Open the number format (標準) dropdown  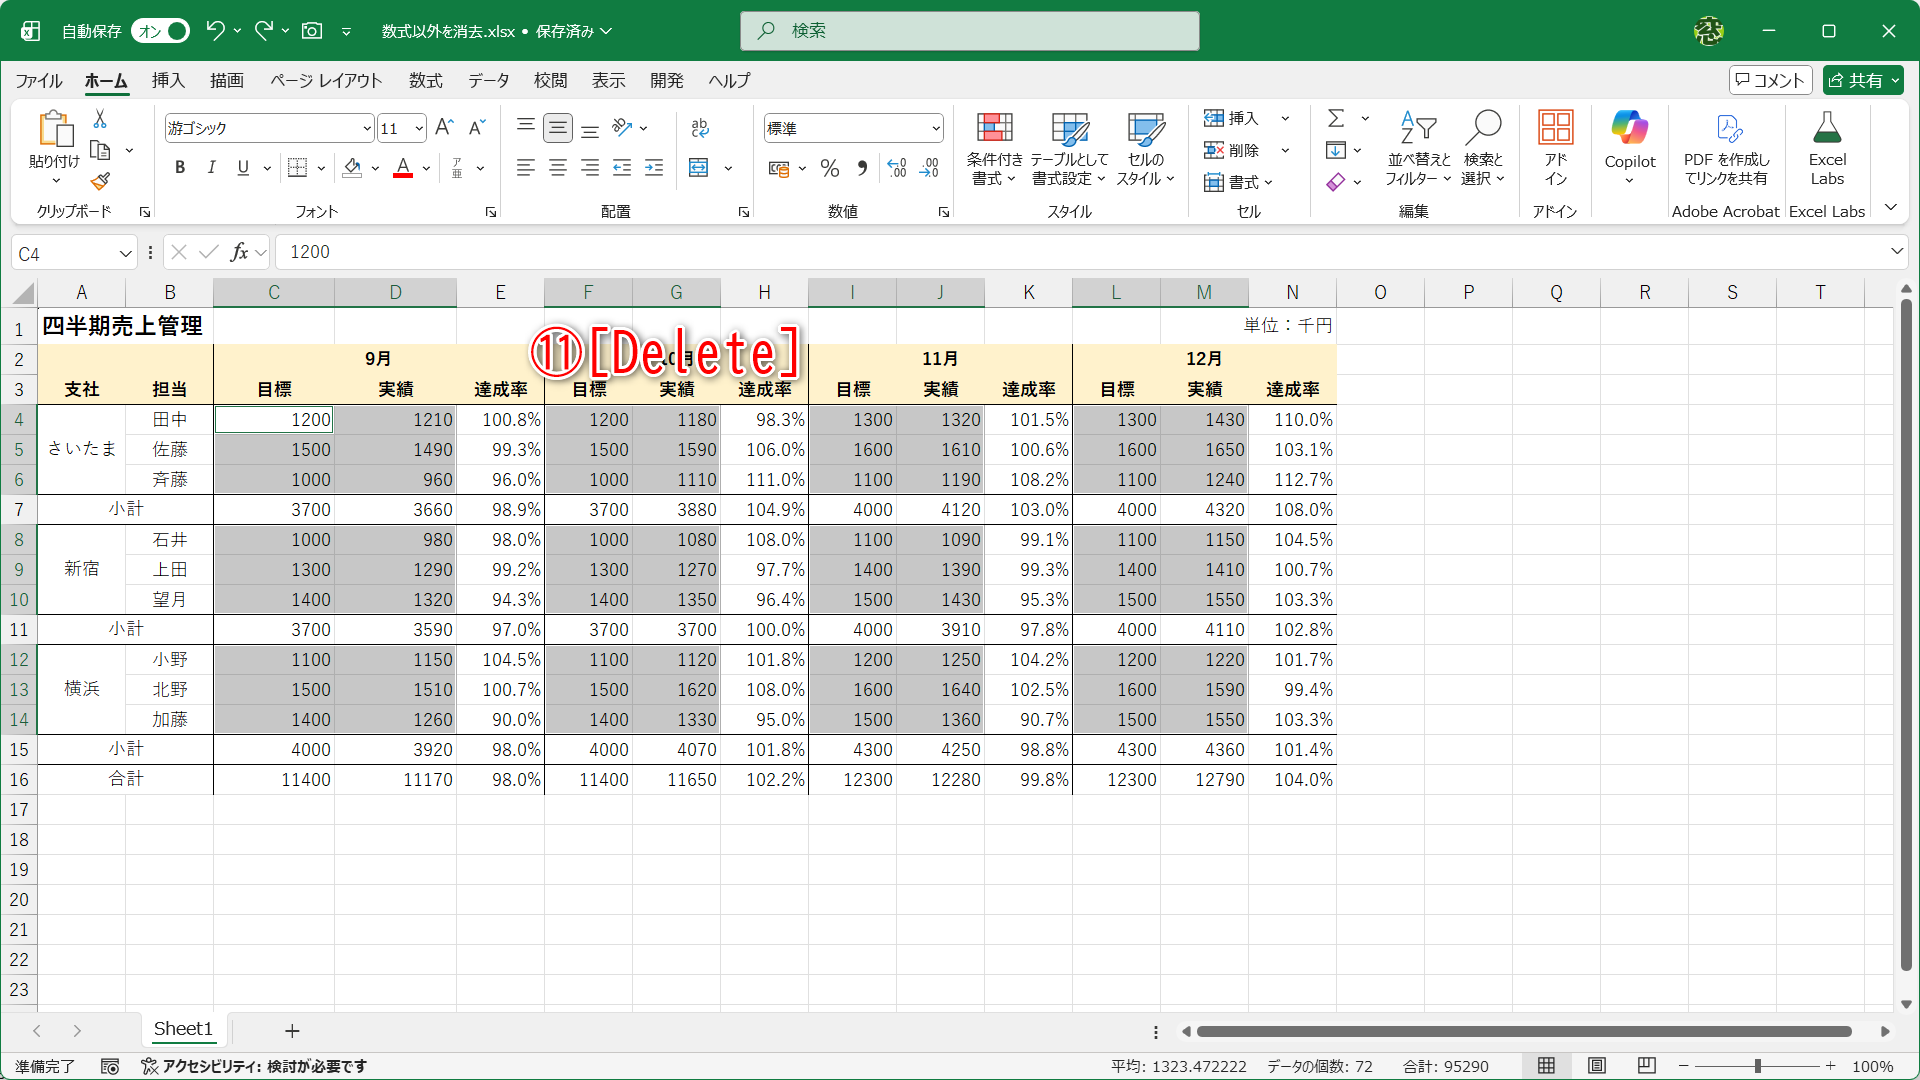(935, 129)
